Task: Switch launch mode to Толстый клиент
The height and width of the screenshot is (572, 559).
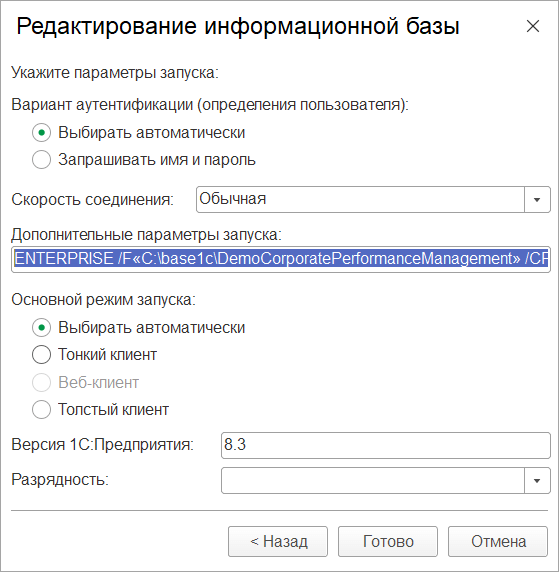Action: click(x=41, y=410)
